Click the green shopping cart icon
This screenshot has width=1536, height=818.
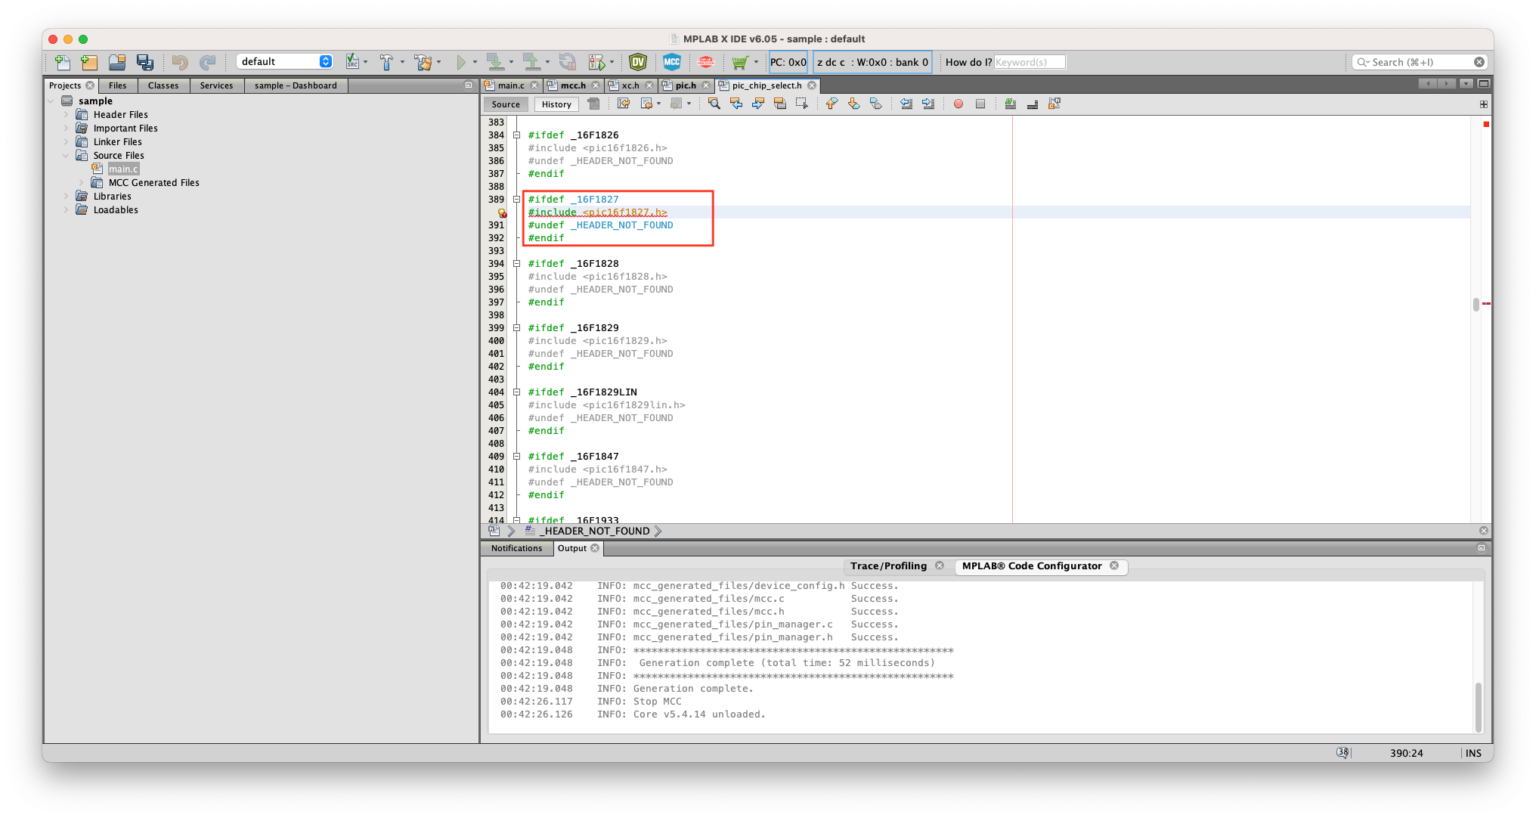coord(739,62)
